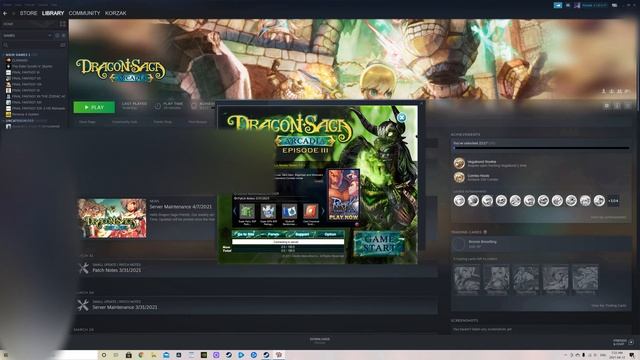Select FINAL FANTASY THE ZODIAC AGE entry
The image size is (640, 360).
(38, 96)
